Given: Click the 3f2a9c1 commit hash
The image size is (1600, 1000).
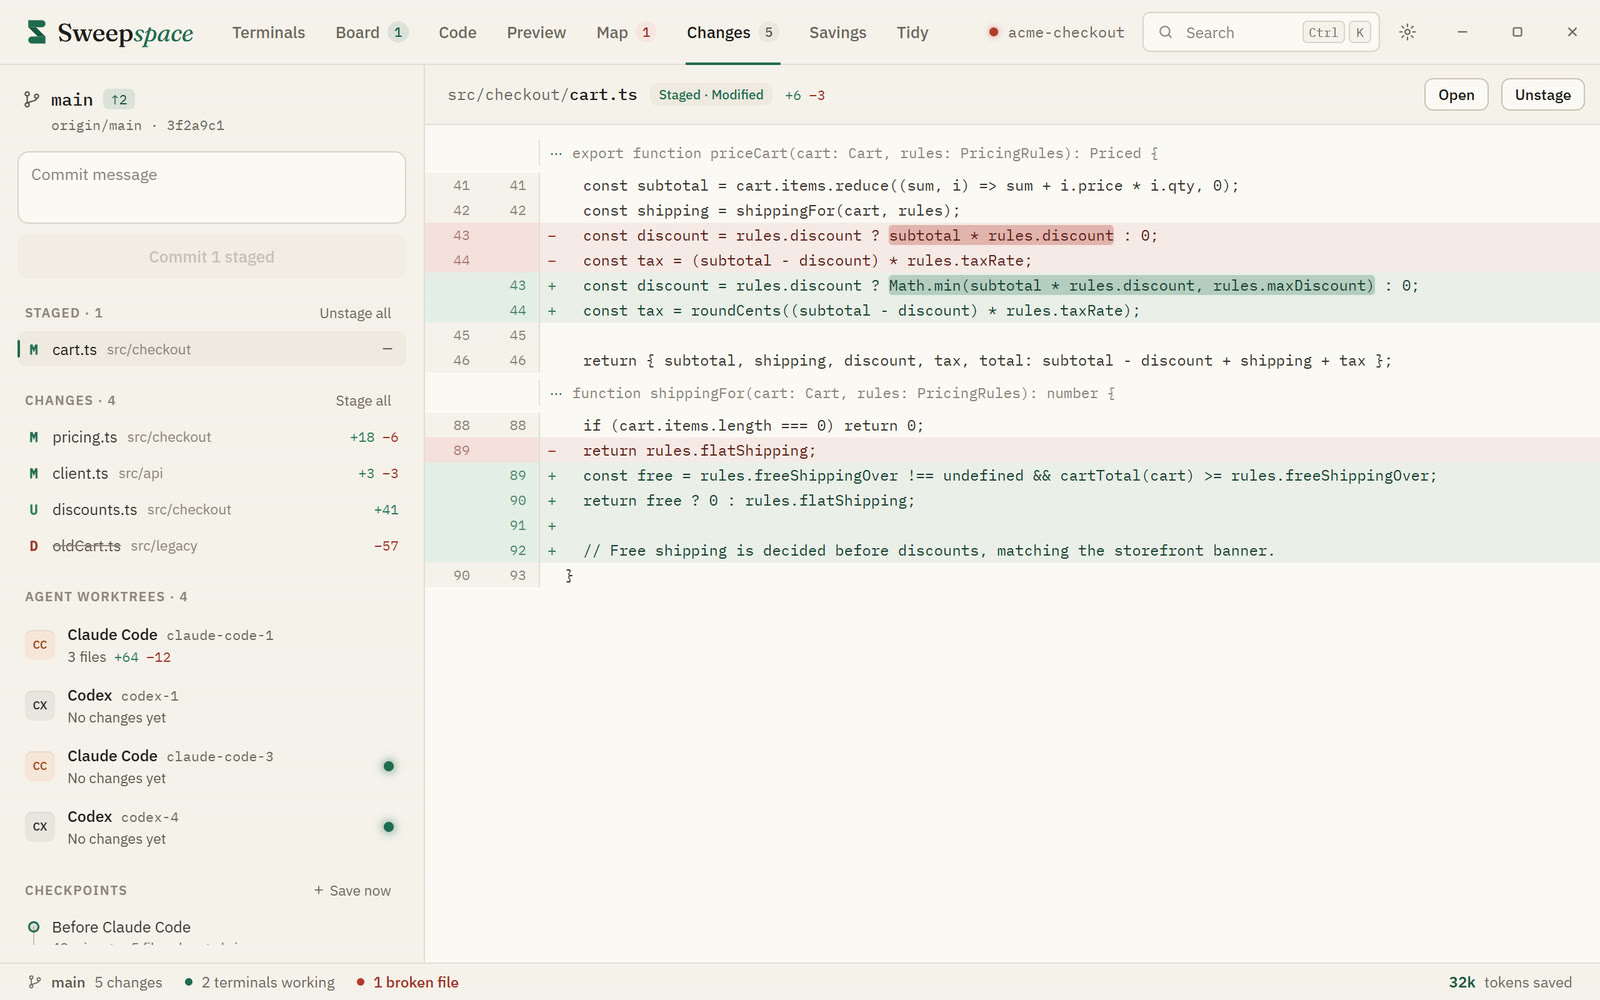Looking at the screenshot, I should 195,125.
